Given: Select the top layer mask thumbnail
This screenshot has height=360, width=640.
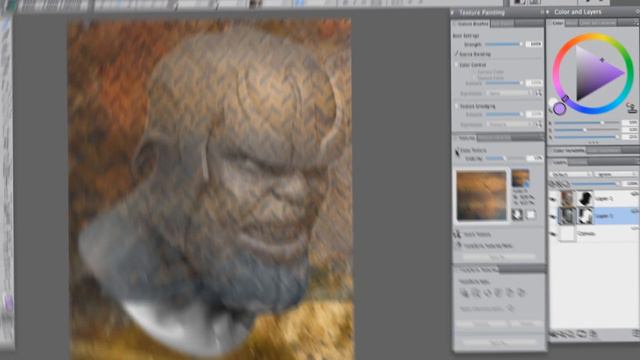Looking at the screenshot, I should coord(585,198).
